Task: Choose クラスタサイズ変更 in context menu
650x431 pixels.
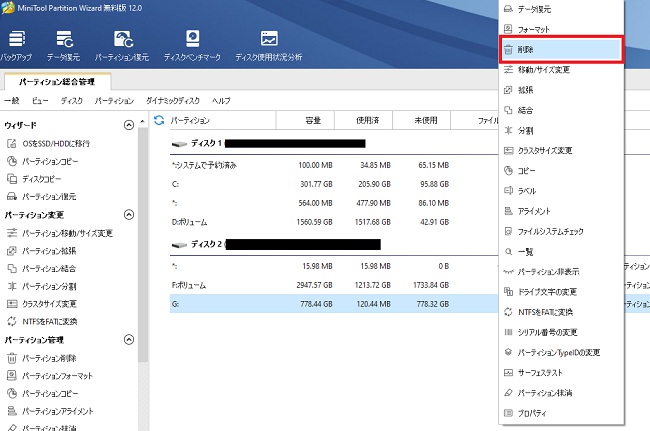Action: pos(562,150)
